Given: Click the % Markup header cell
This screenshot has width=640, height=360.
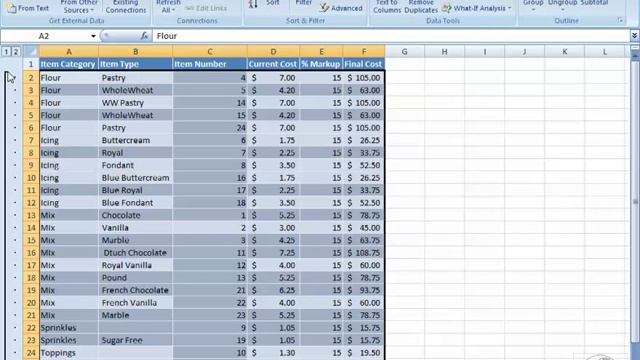Looking at the screenshot, I should point(321,64).
